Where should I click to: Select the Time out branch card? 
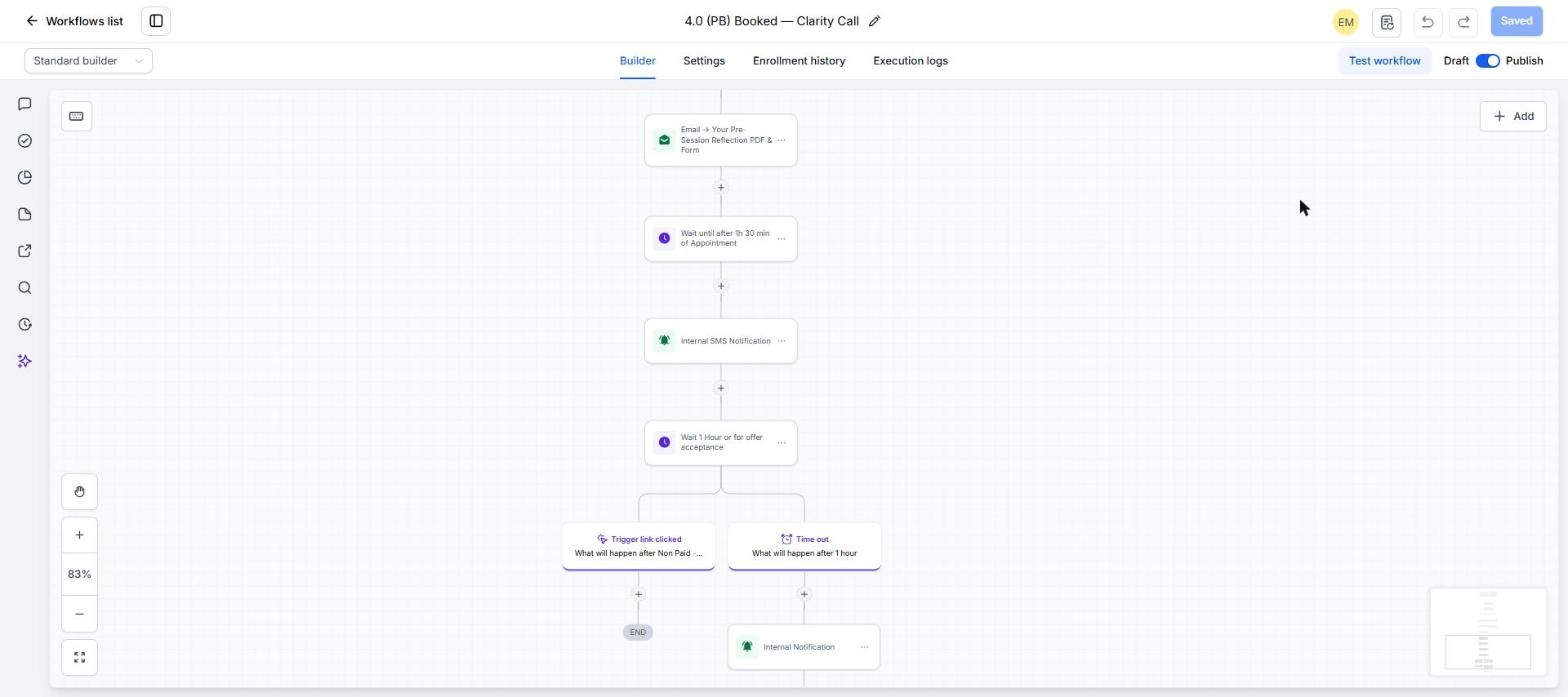point(805,546)
